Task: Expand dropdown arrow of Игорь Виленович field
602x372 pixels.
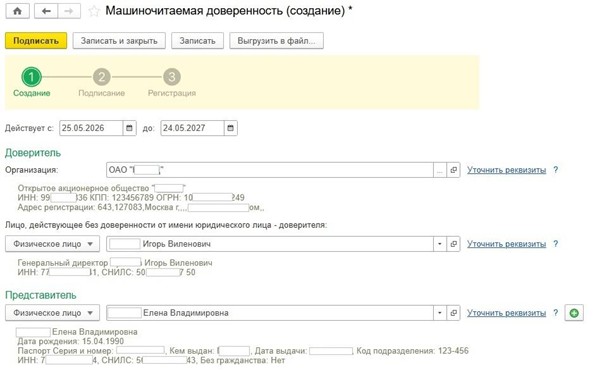Action: click(440, 244)
